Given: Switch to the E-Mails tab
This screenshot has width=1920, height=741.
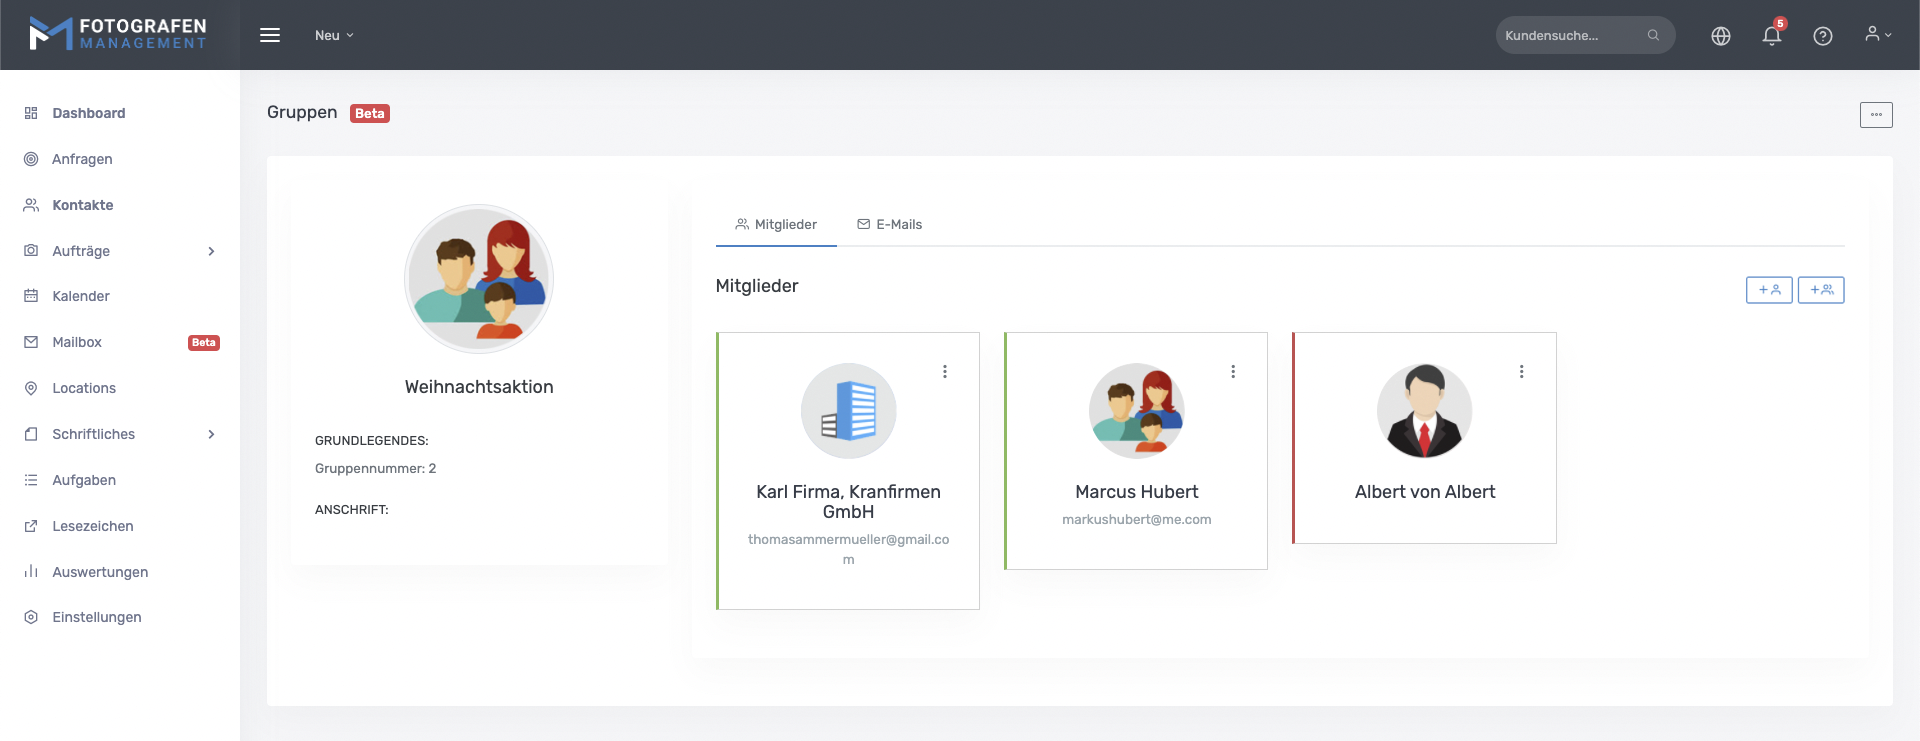Looking at the screenshot, I should (889, 225).
